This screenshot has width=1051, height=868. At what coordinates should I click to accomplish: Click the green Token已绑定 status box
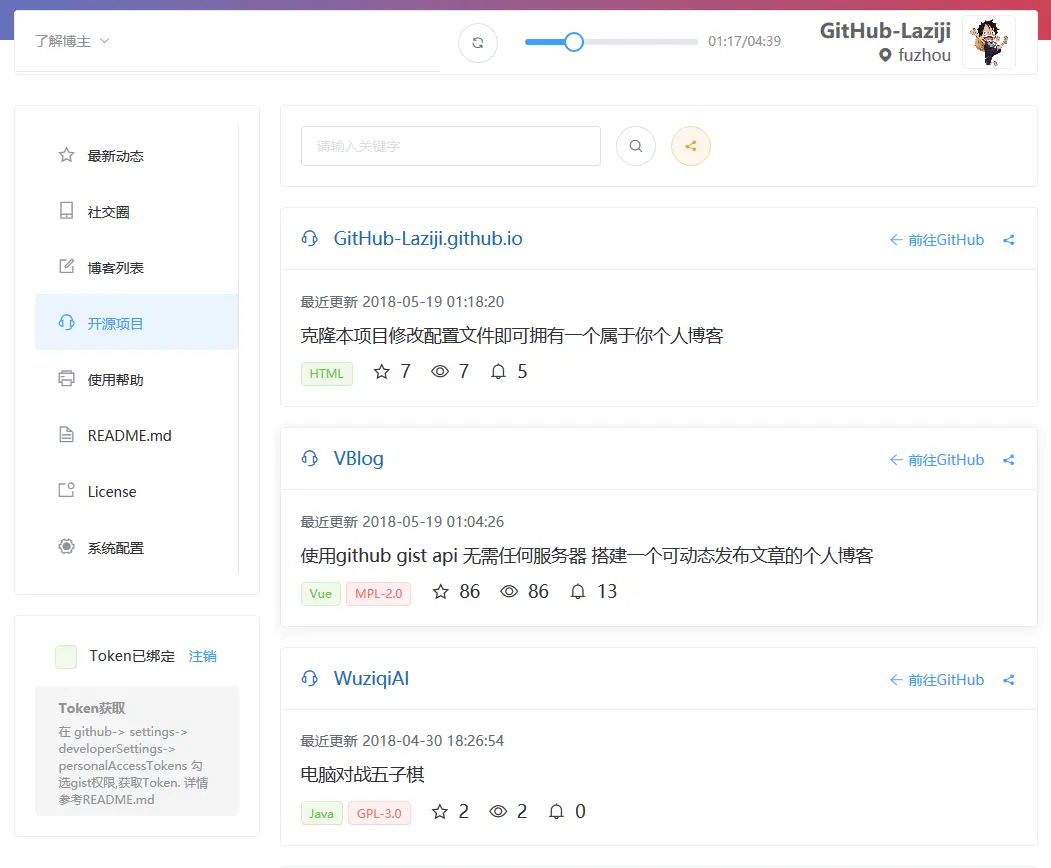66,657
